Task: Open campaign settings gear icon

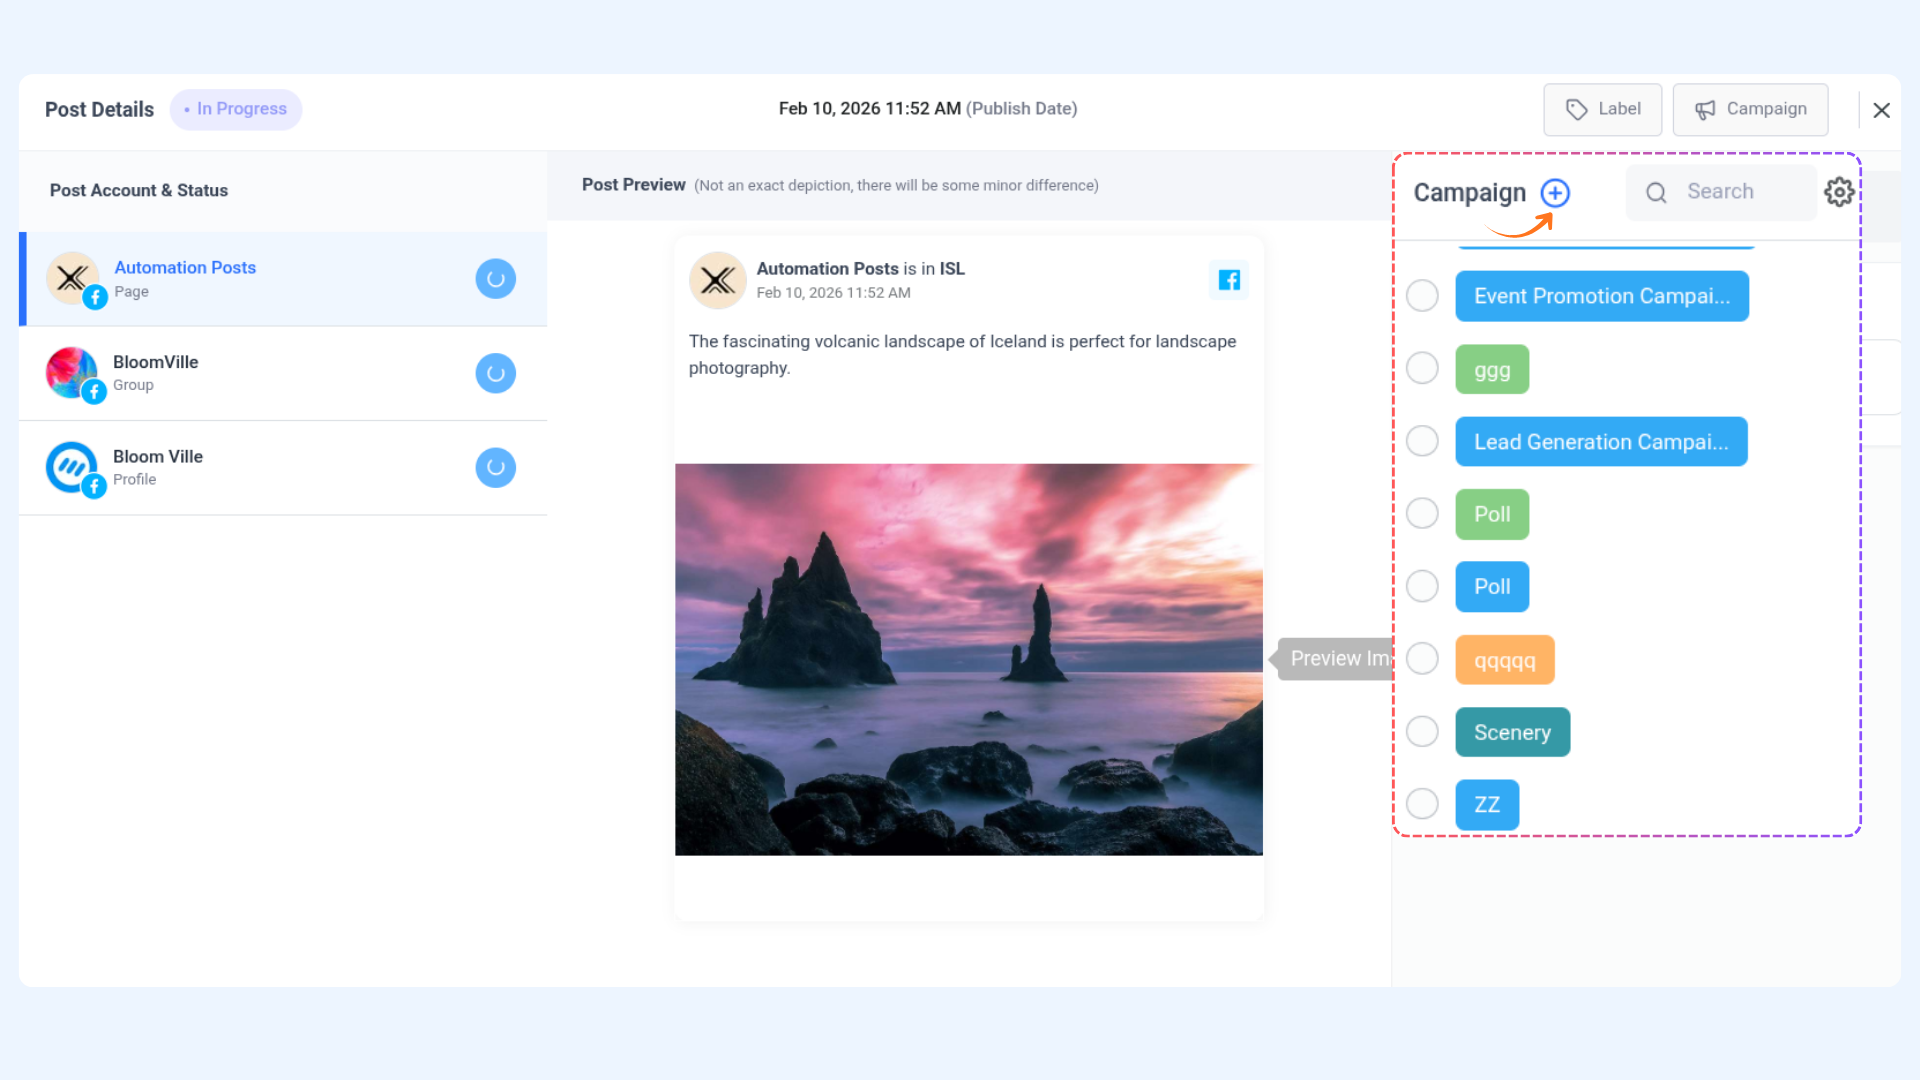Action: point(1838,192)
